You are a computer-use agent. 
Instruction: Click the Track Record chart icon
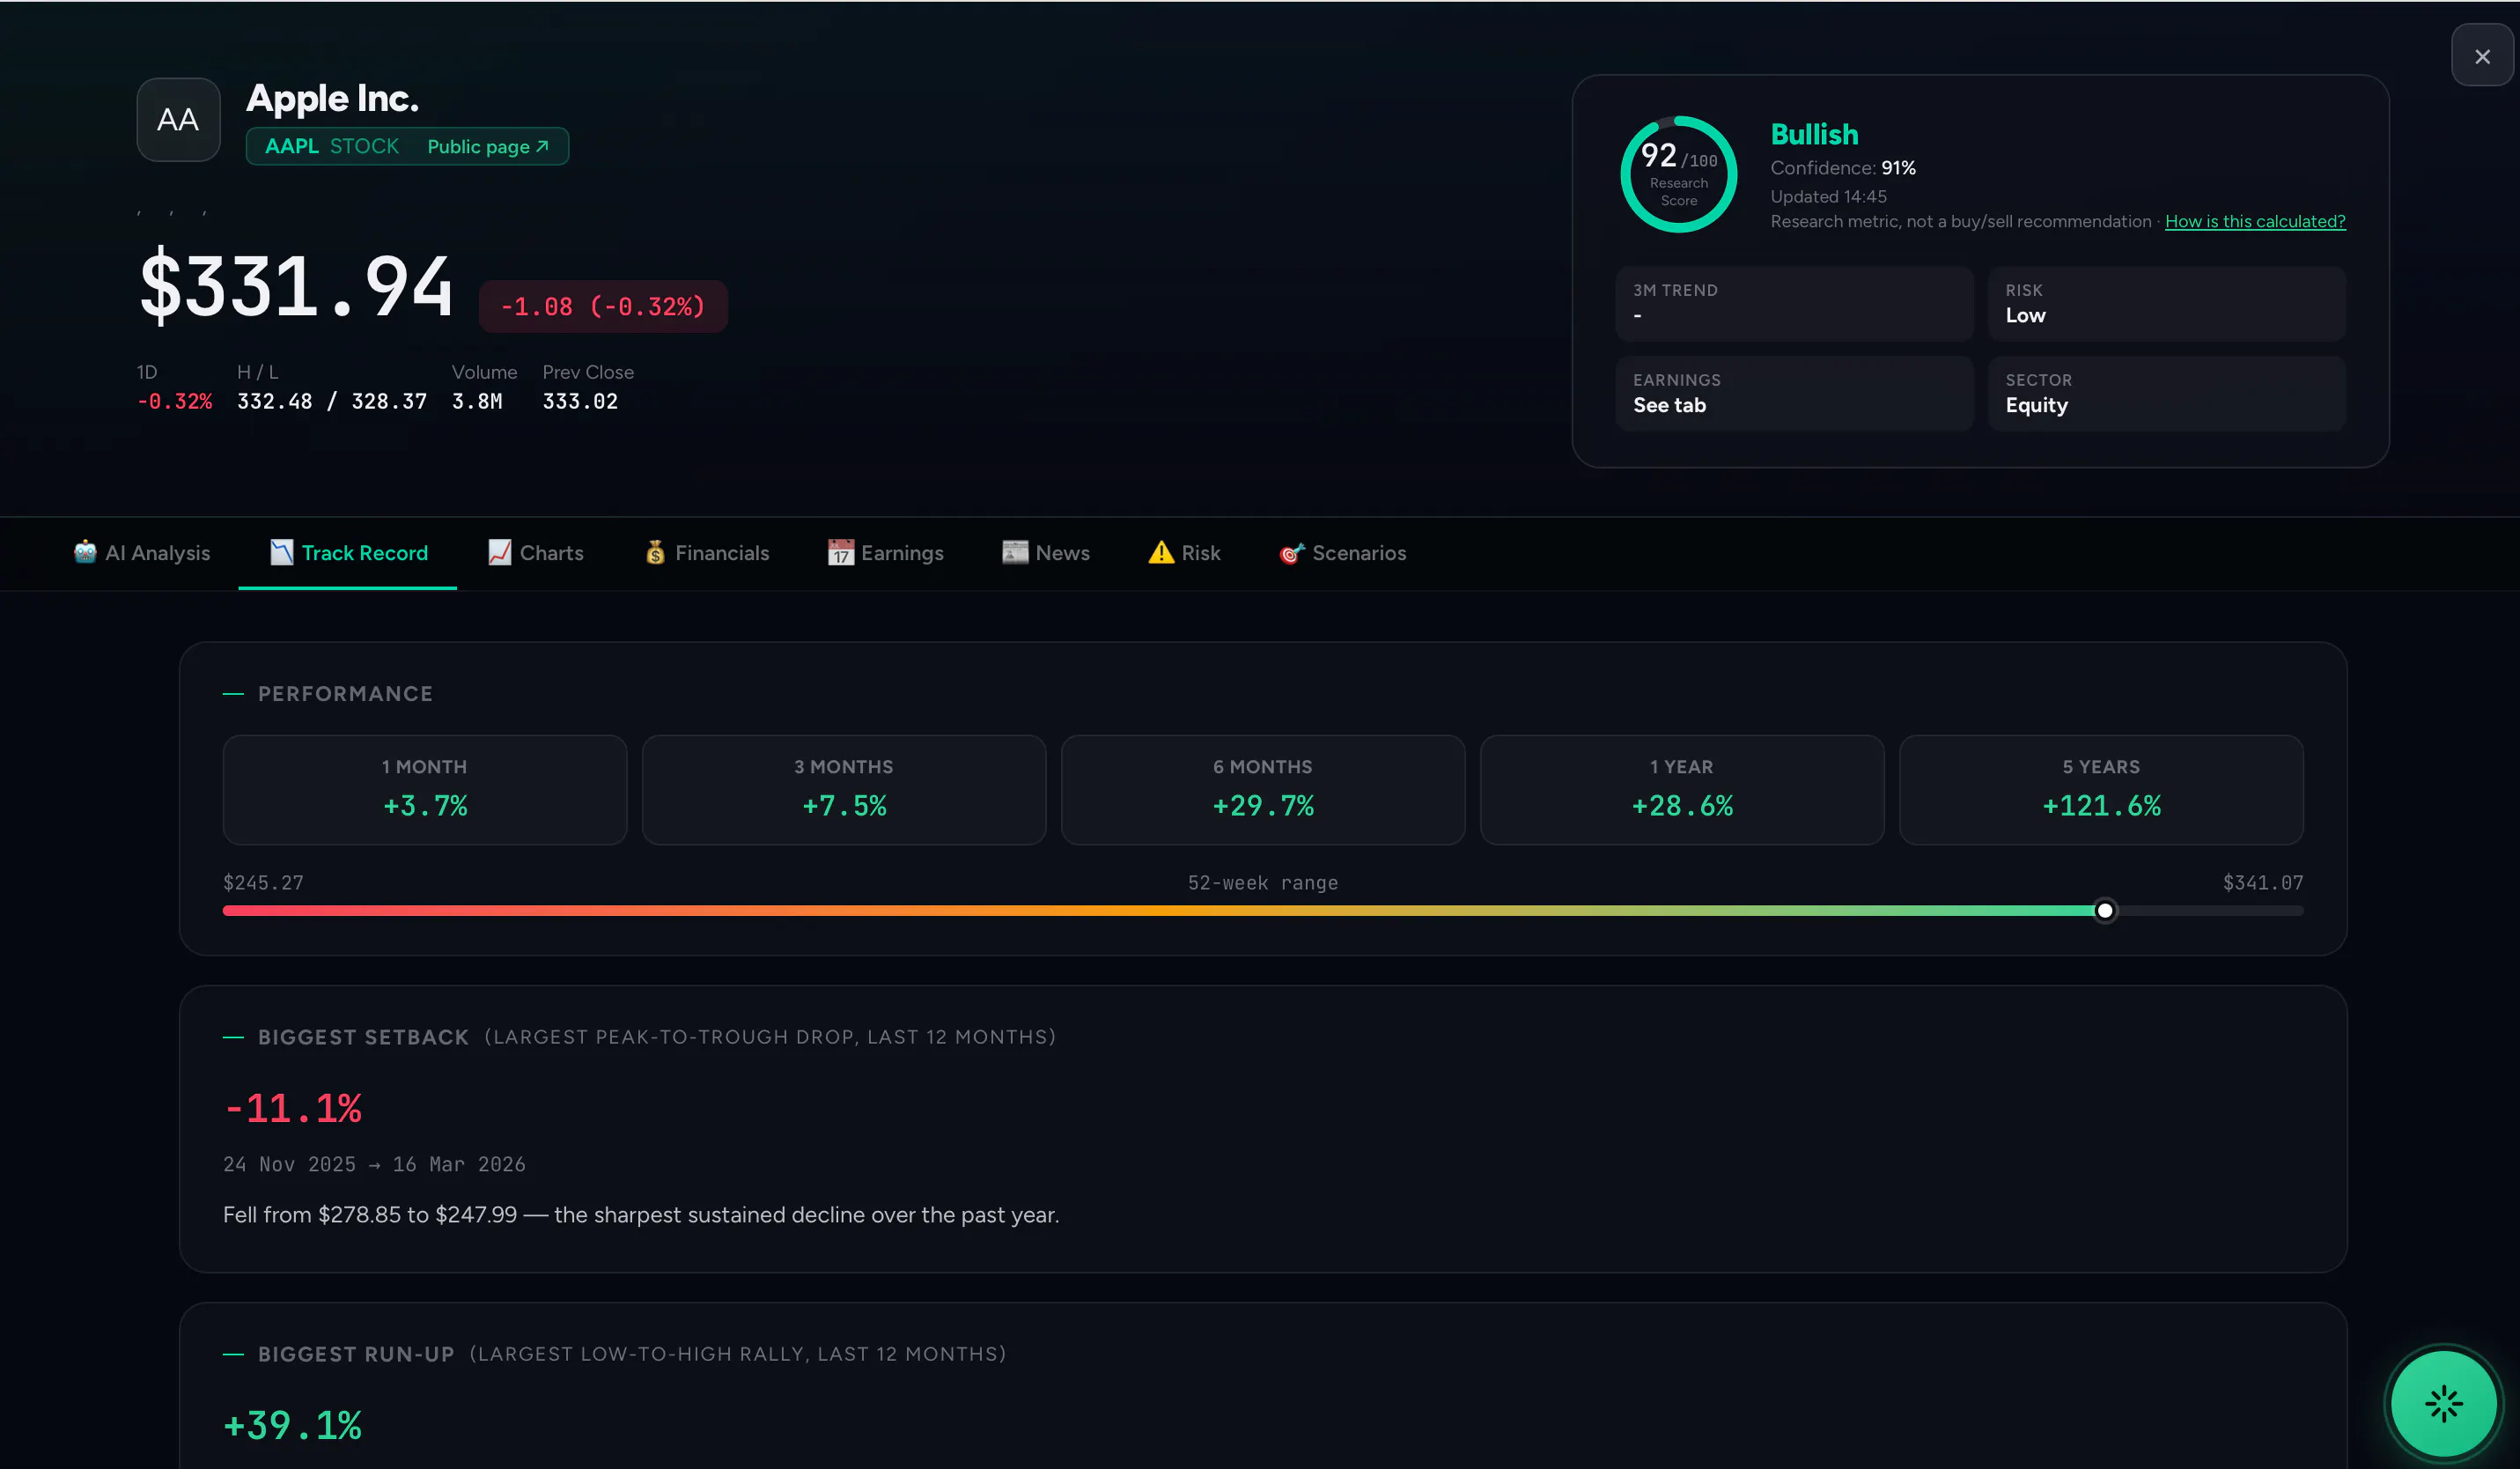click(x=282, y=552)
